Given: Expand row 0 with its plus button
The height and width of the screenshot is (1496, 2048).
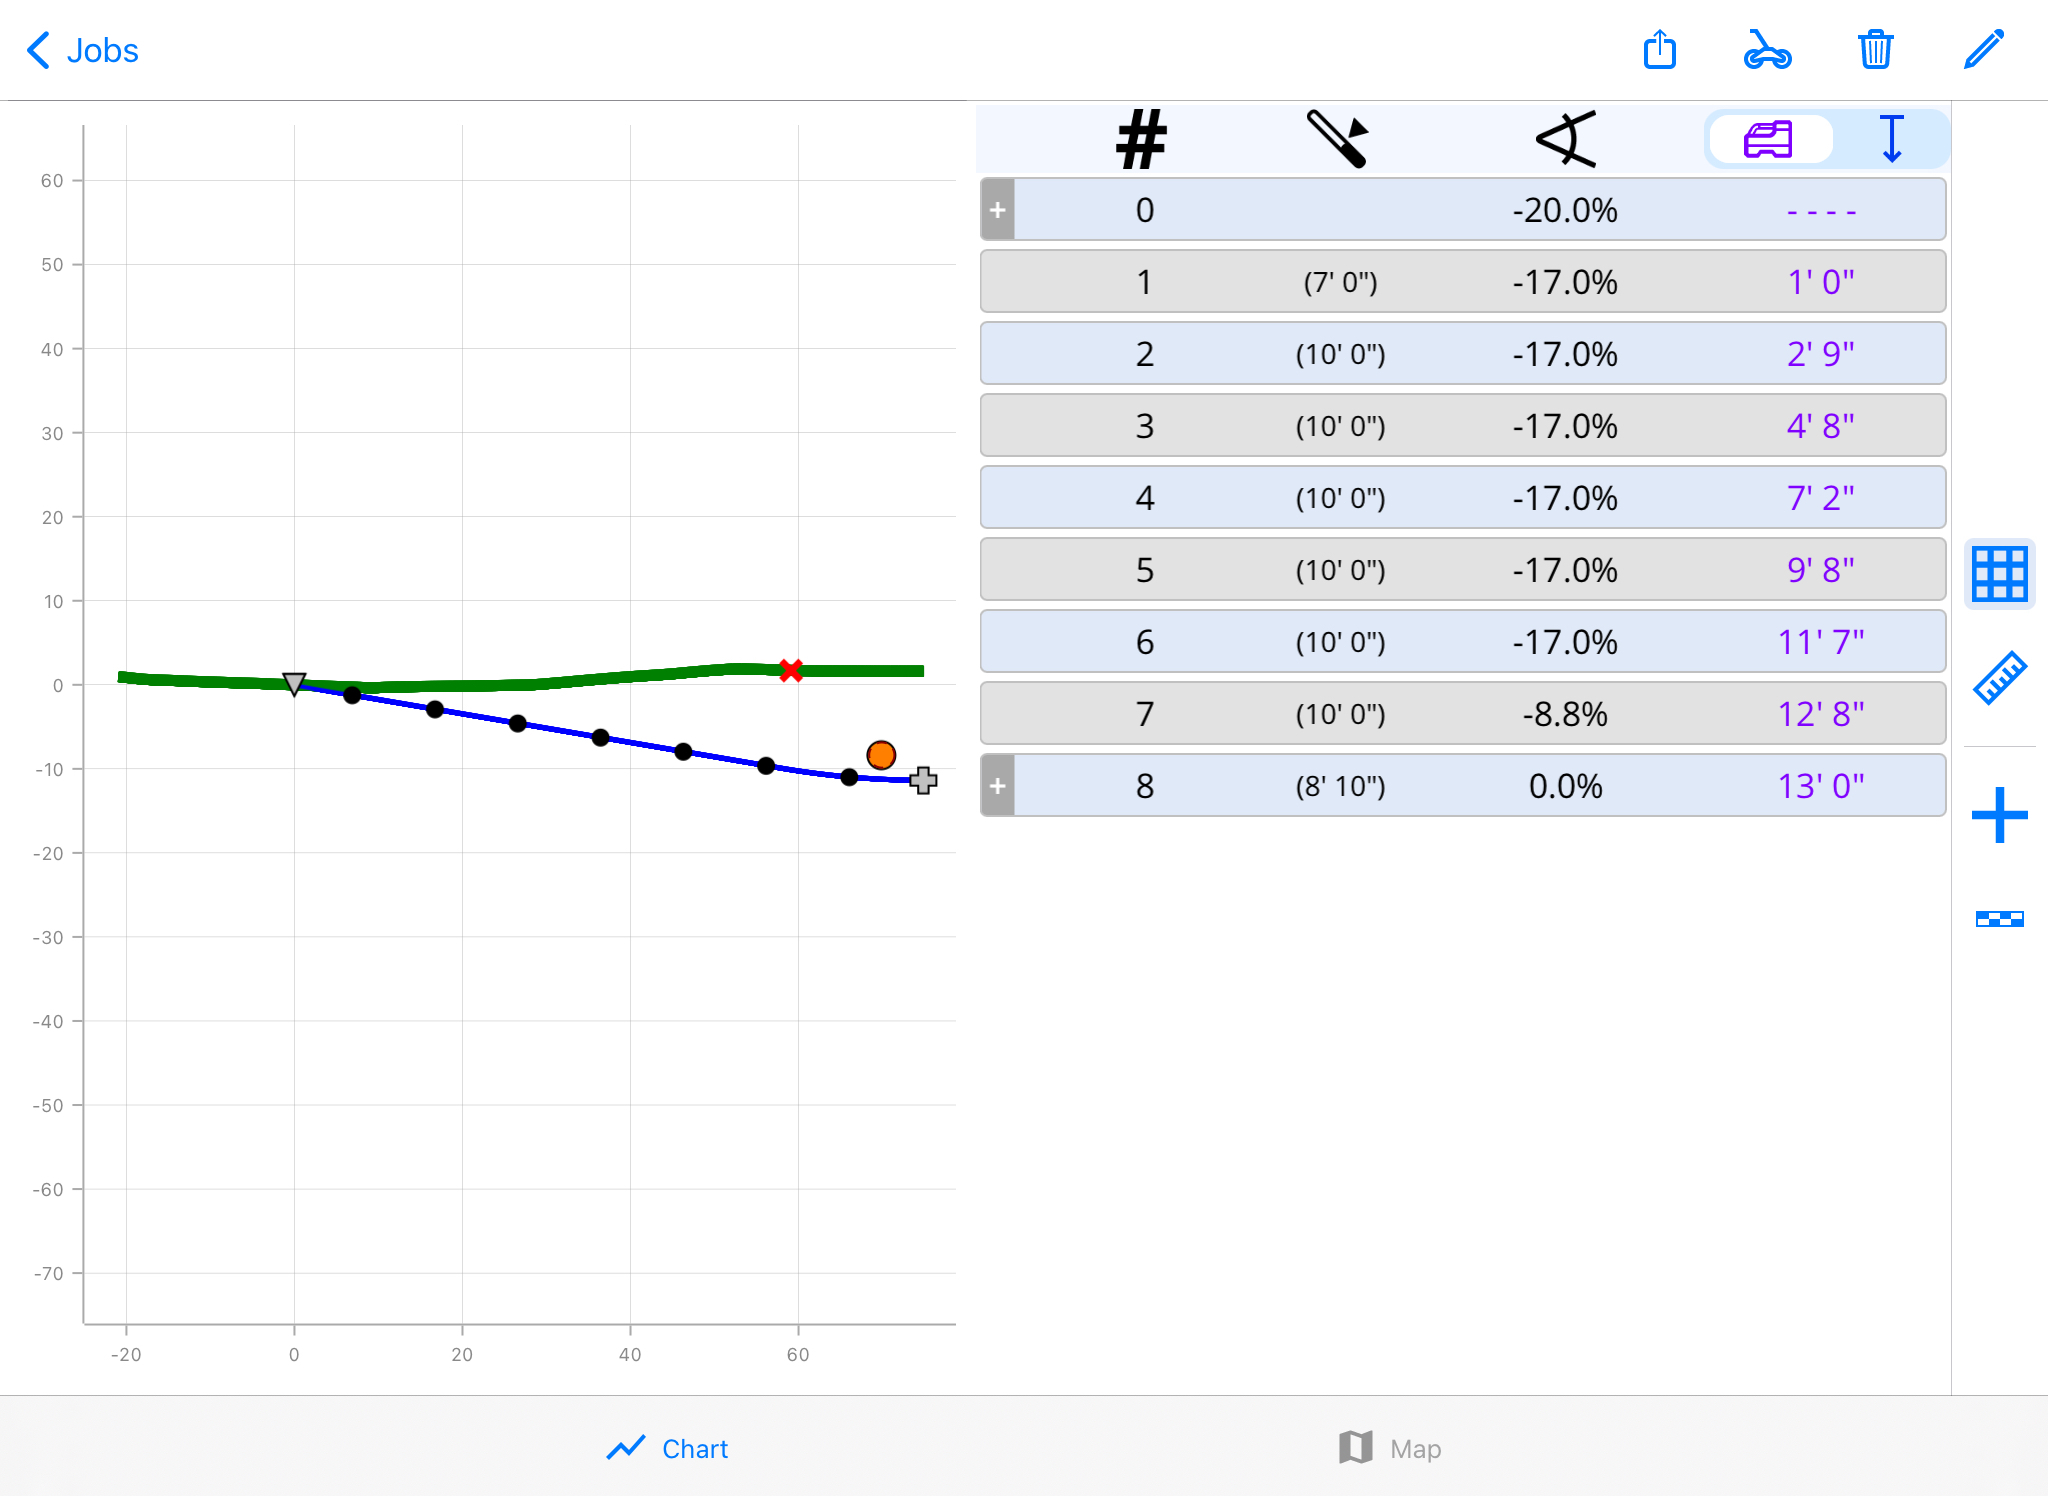Looking at the screenshot, I should 998,210.
